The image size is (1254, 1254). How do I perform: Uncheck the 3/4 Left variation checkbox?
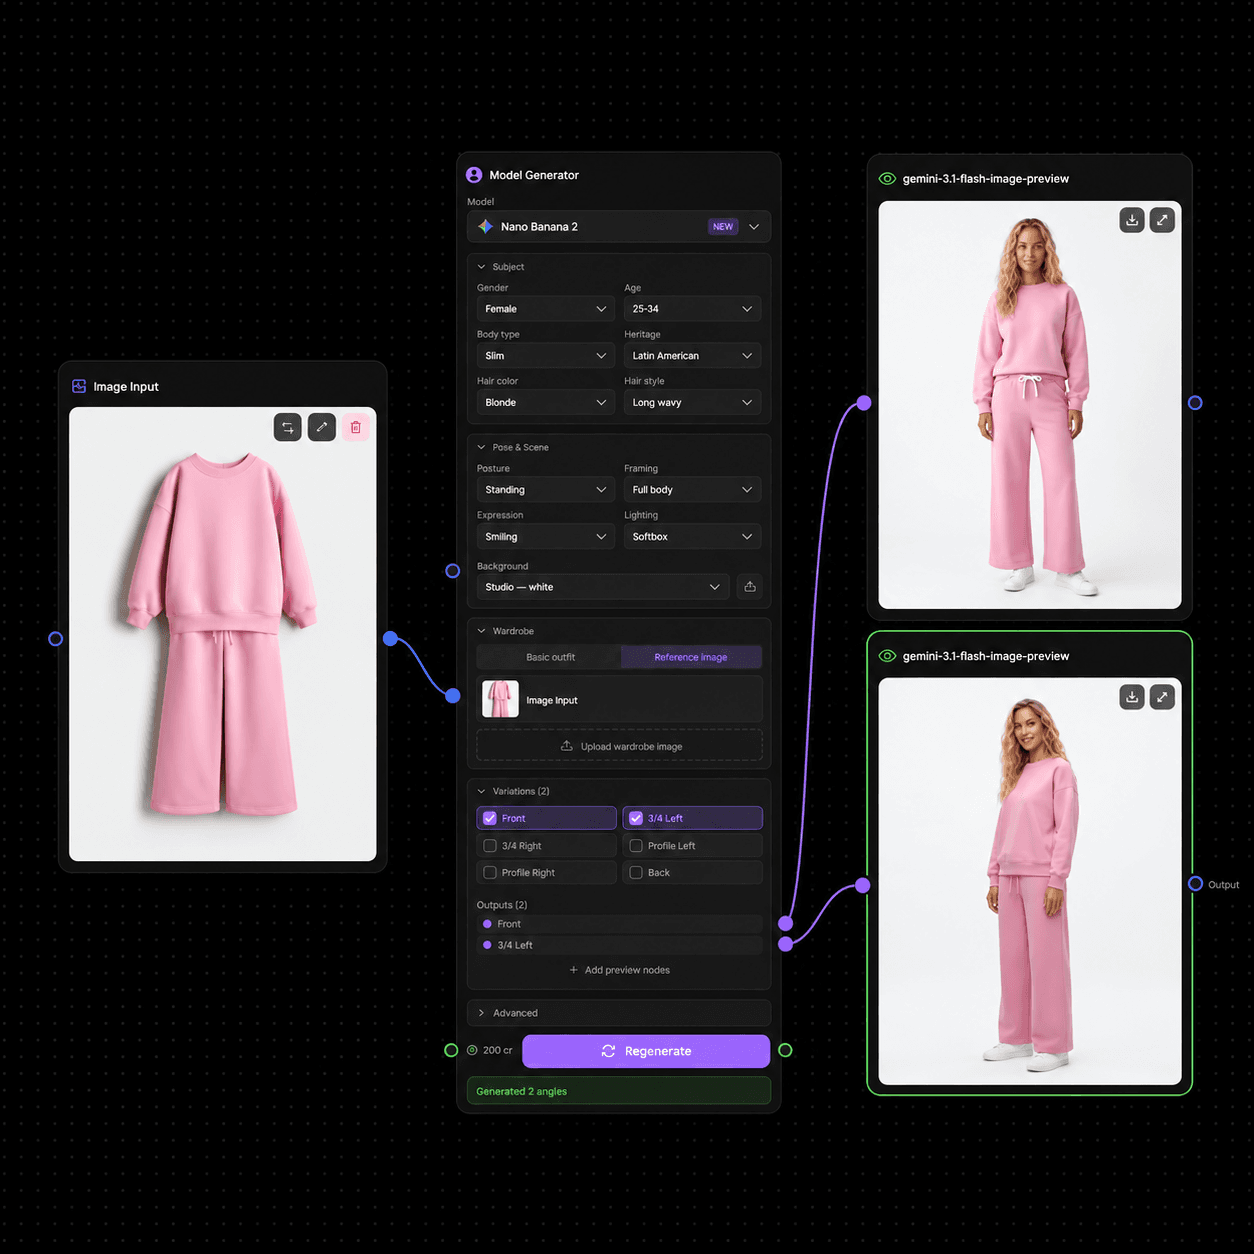tap(636, 818)
